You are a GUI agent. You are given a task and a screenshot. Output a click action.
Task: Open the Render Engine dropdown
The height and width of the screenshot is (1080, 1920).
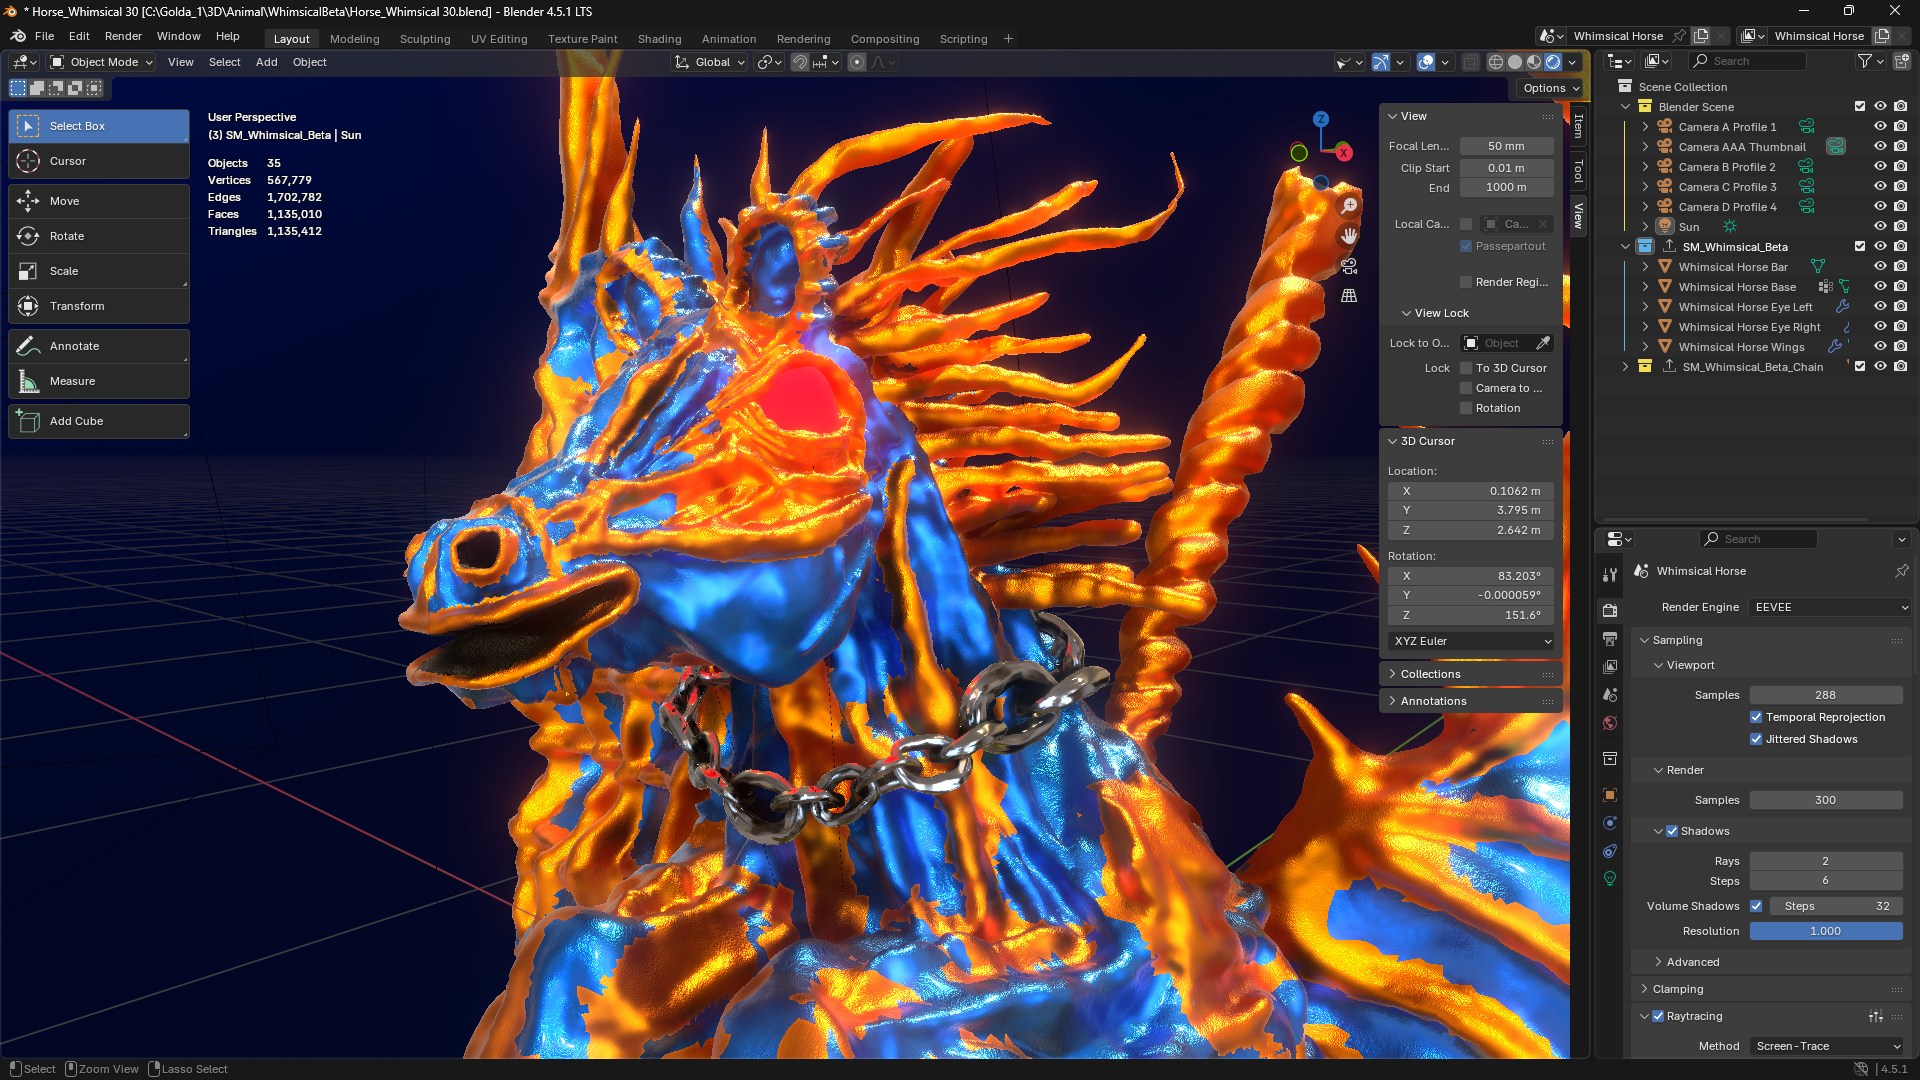tap(1828, 607)
